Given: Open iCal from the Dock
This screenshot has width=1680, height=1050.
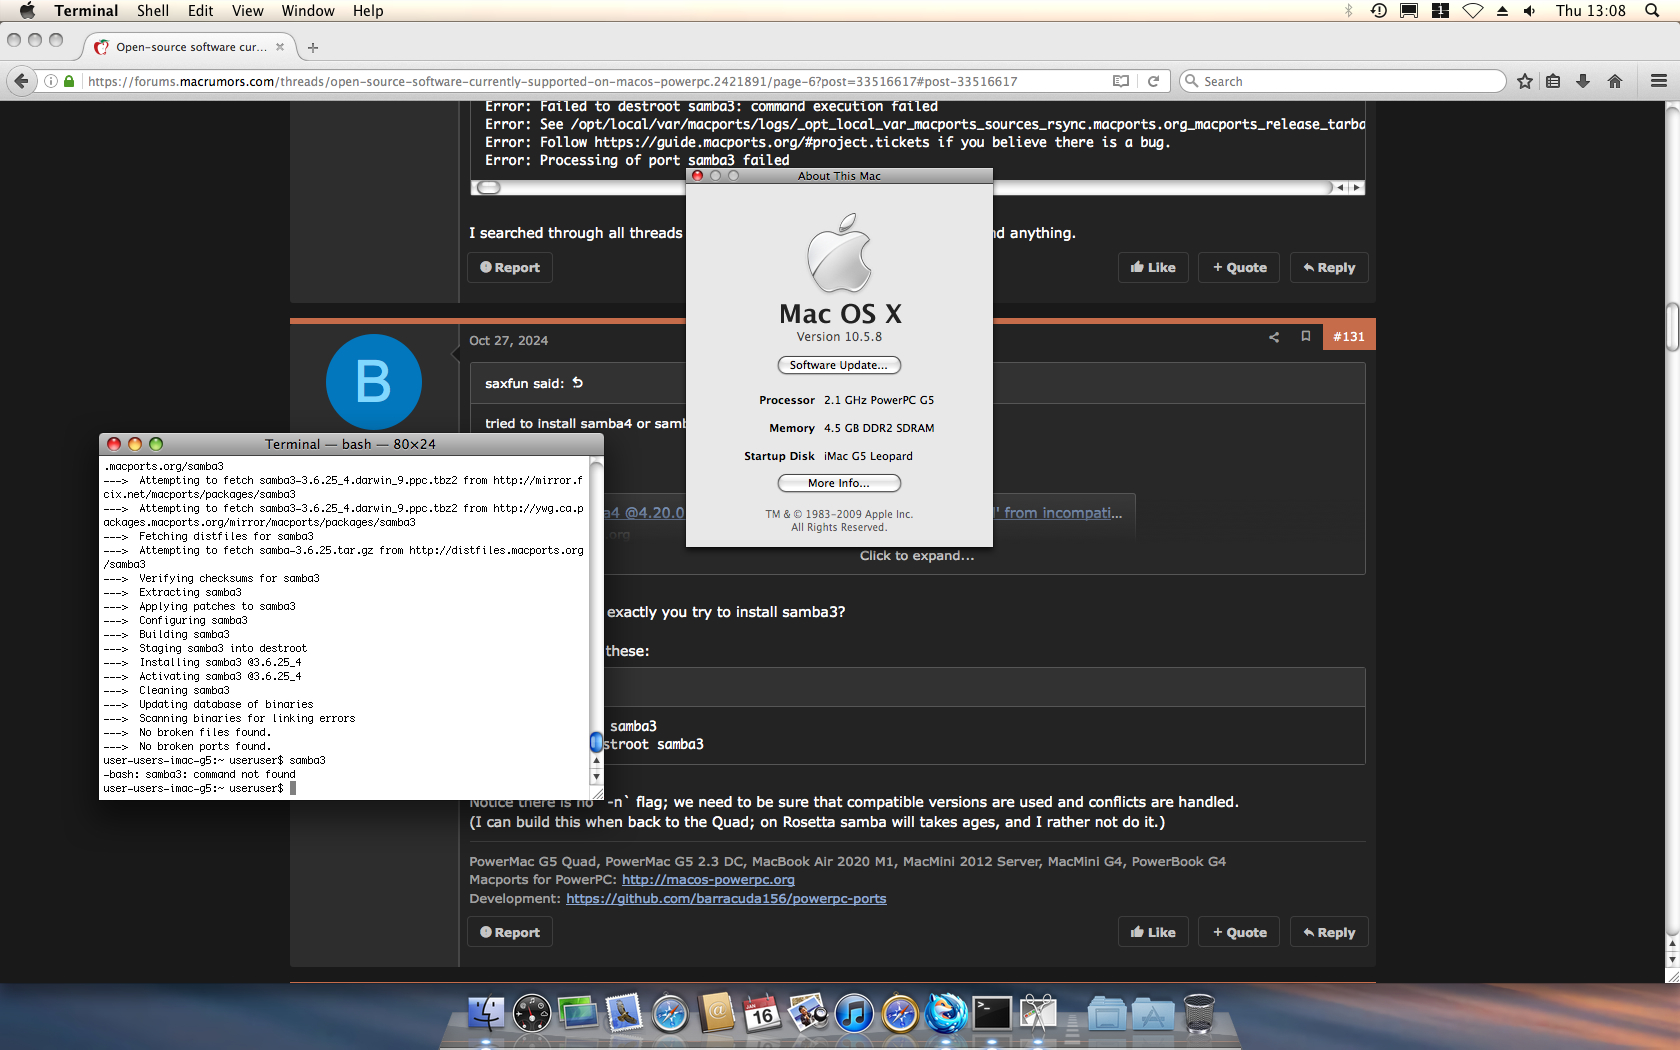Looking at the screenshot, I should pyautogui.click(x=762, y=1014).
